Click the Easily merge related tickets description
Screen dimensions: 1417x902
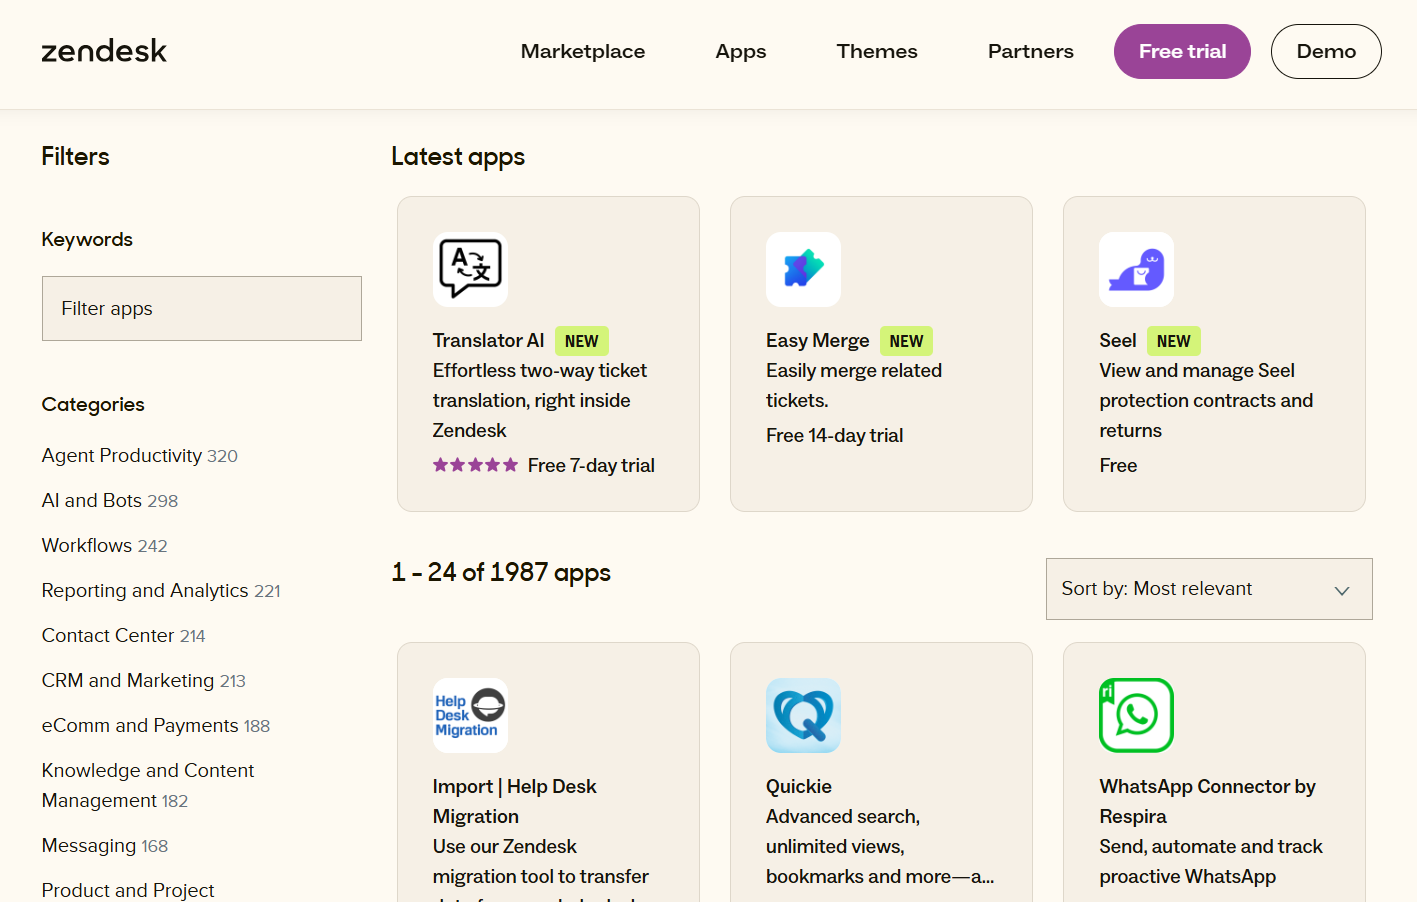click(x=854, y=386)
